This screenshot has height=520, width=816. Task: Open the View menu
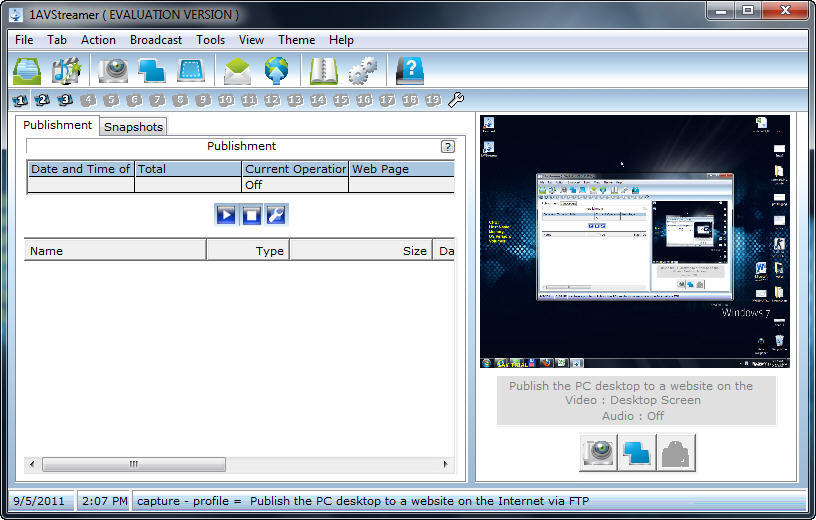(251, 40)
